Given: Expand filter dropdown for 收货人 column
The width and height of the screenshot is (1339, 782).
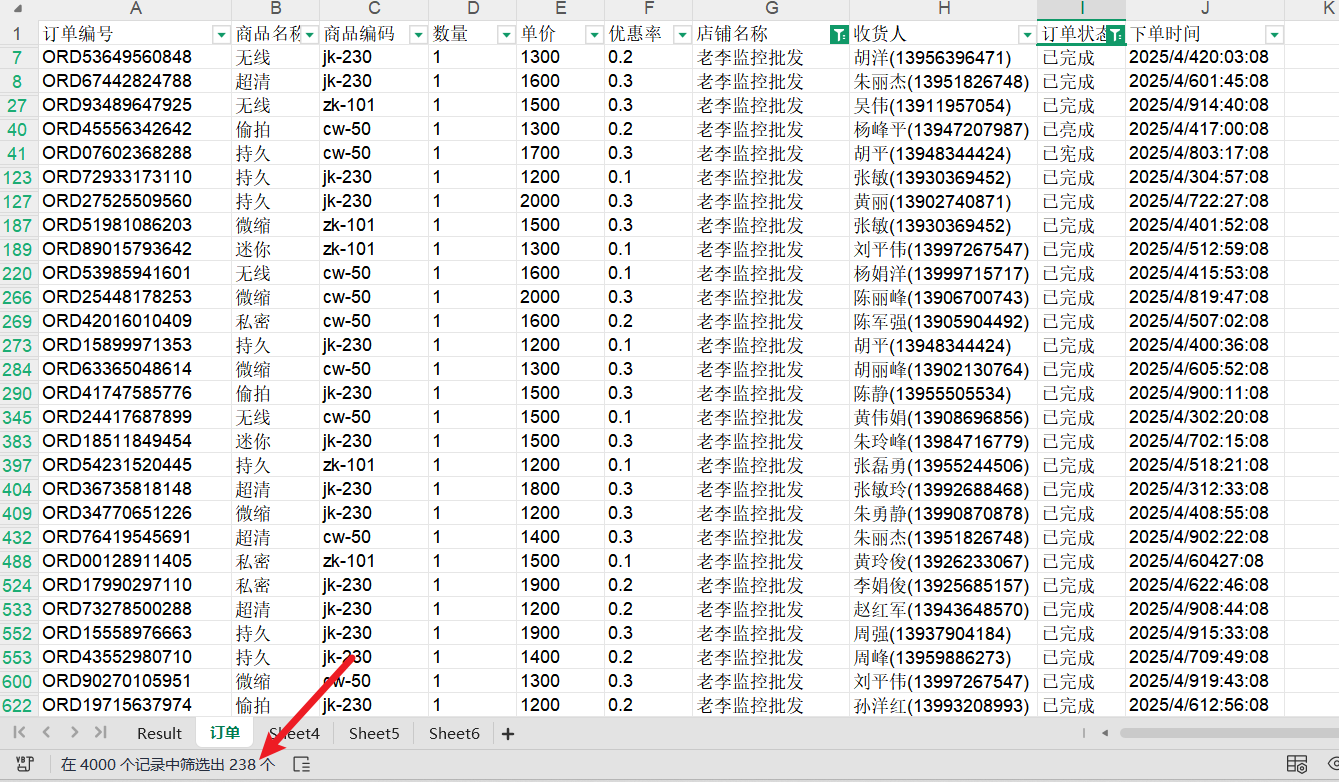Looking at the screenshot, I should tap(1025, 34).
